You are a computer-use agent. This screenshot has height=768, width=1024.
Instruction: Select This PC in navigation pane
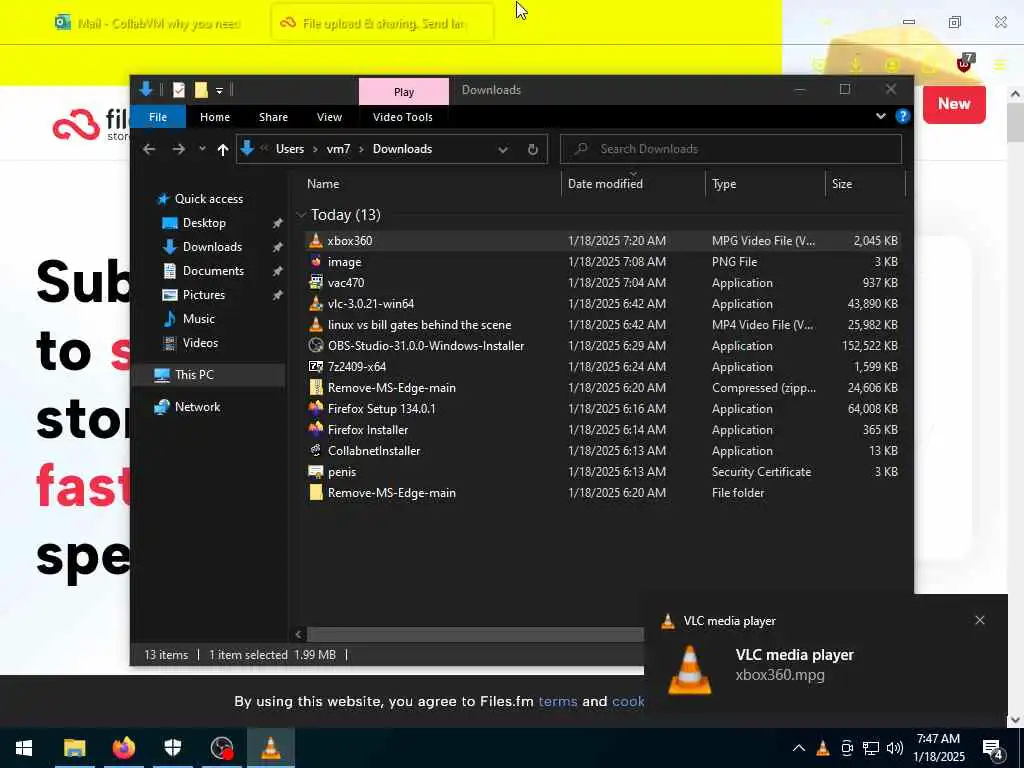pyautogui.click(x=194, y=375)
